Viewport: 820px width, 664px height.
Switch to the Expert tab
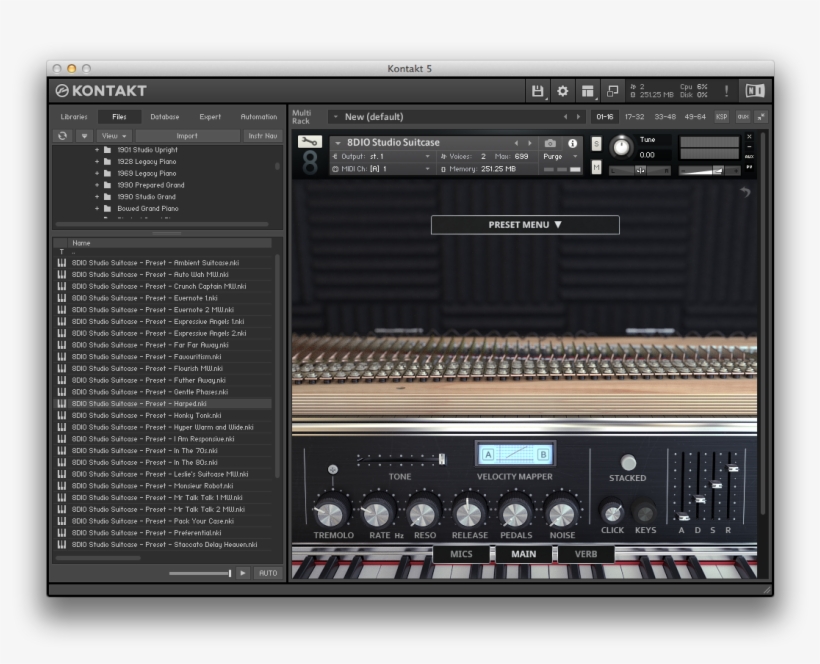pyautogui.click(x=210, y=117)
